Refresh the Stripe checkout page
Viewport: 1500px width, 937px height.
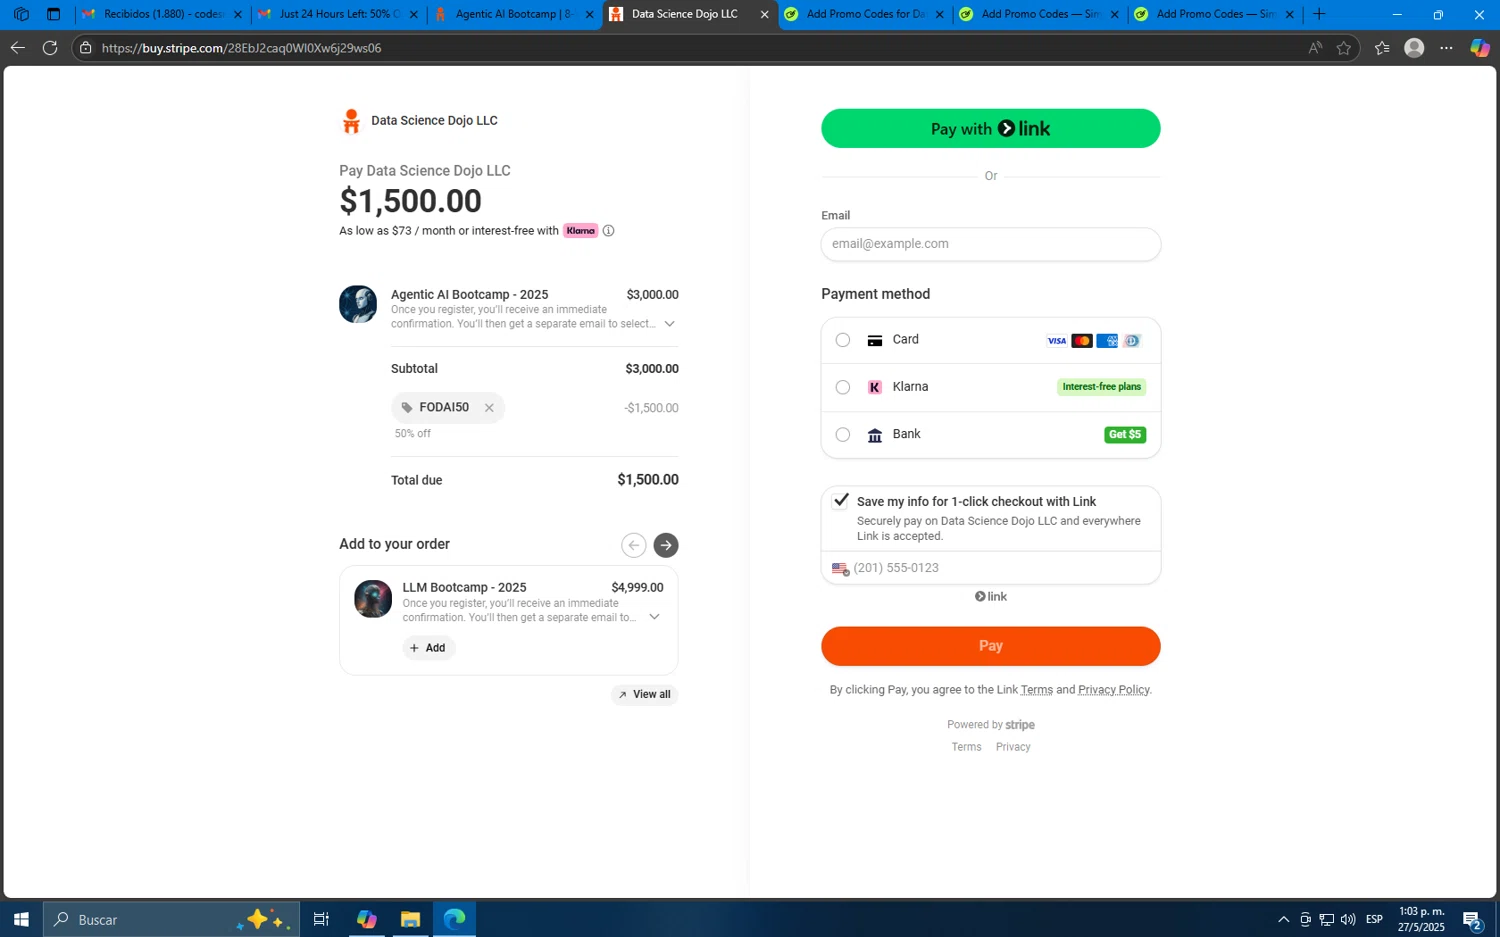tap(50, 48)
